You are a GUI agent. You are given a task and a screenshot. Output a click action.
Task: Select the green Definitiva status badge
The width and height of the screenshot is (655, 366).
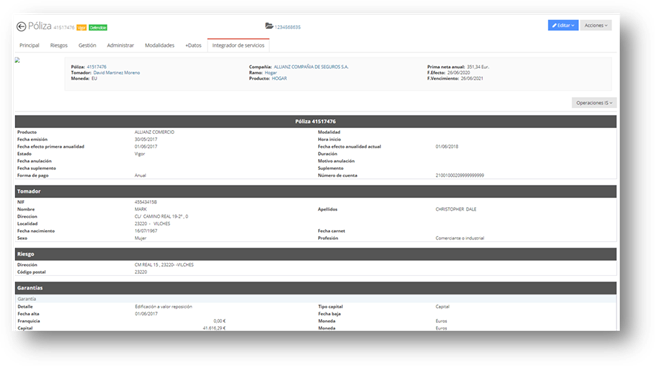coord(98,28)
